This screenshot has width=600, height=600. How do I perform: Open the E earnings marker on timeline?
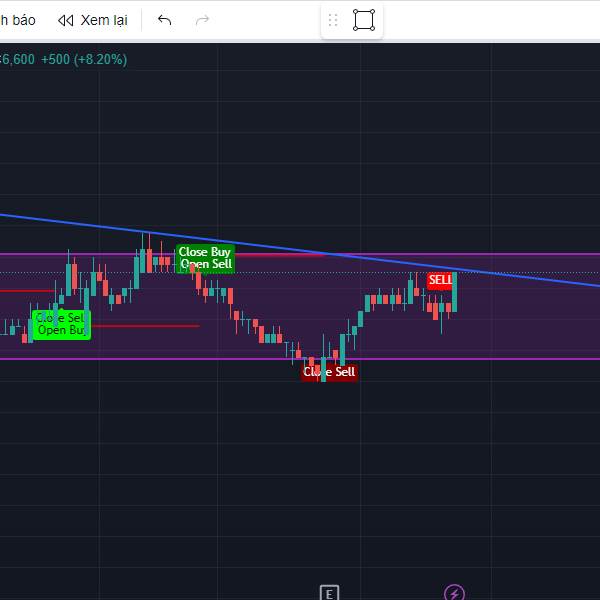pos(329,593)
